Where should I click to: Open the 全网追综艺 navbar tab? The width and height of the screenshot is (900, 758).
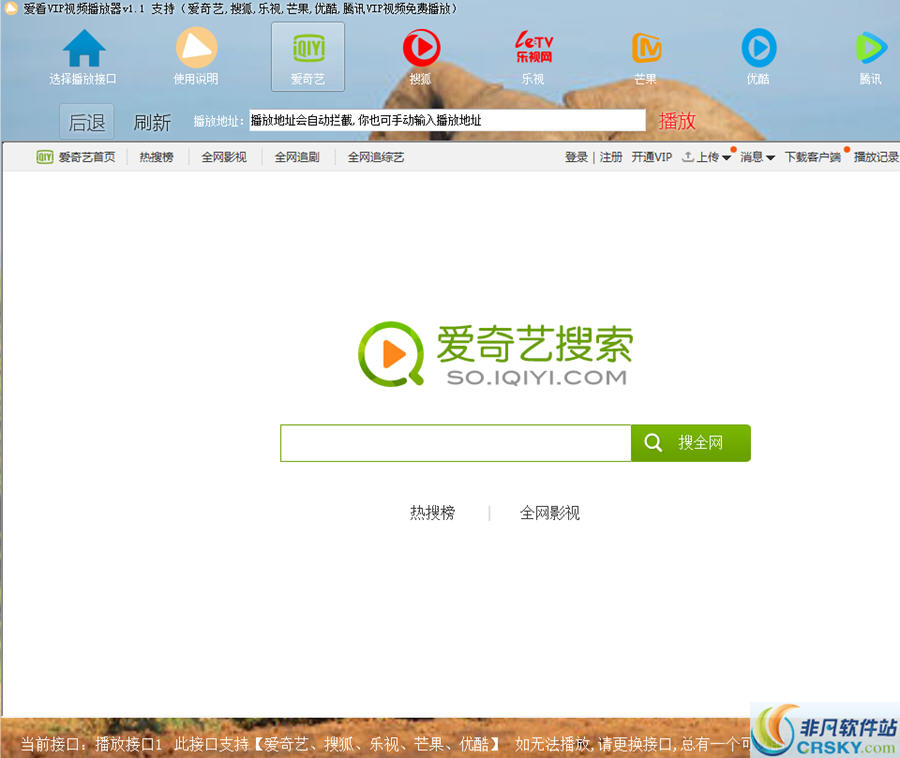tap(376, 157)
